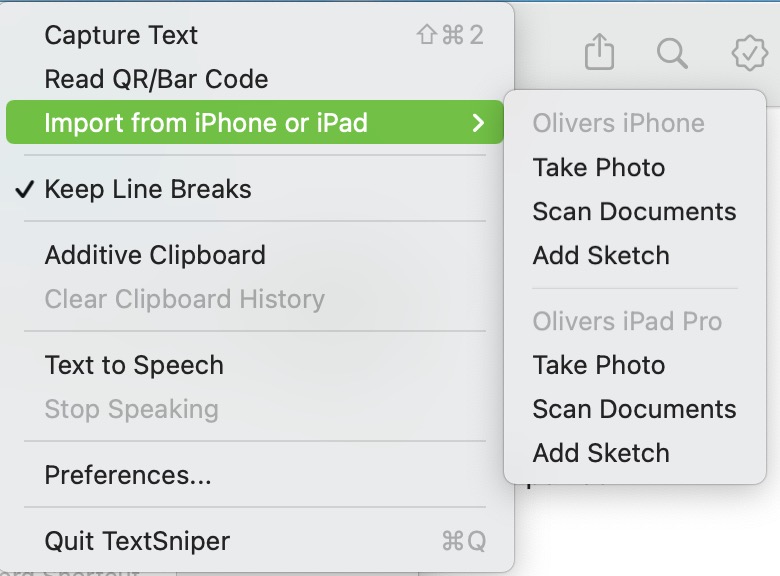Scan Documents using Olivers iPad Pro

(635, 409)
